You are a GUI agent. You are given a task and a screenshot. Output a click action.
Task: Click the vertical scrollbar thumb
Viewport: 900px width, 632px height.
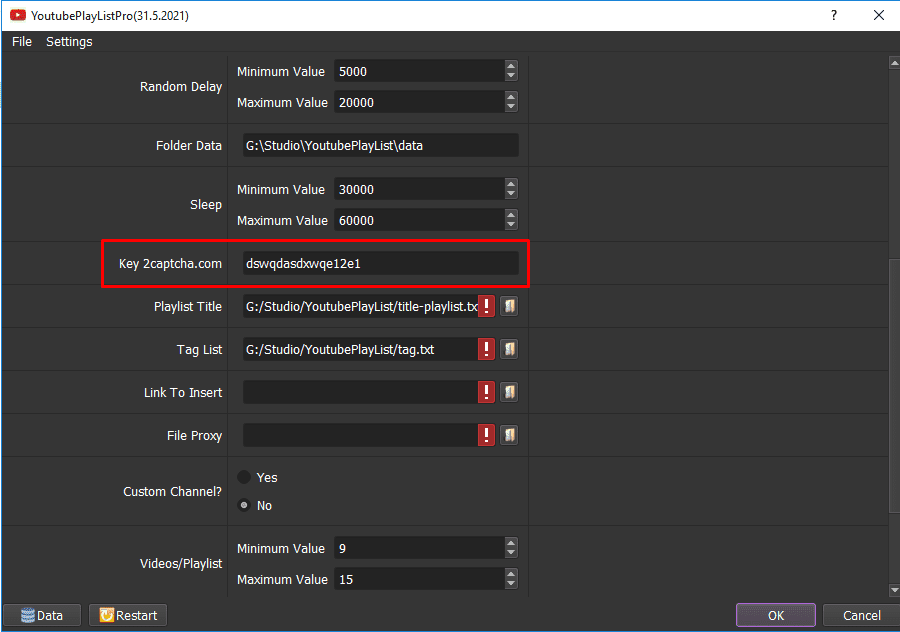(894, 386)
